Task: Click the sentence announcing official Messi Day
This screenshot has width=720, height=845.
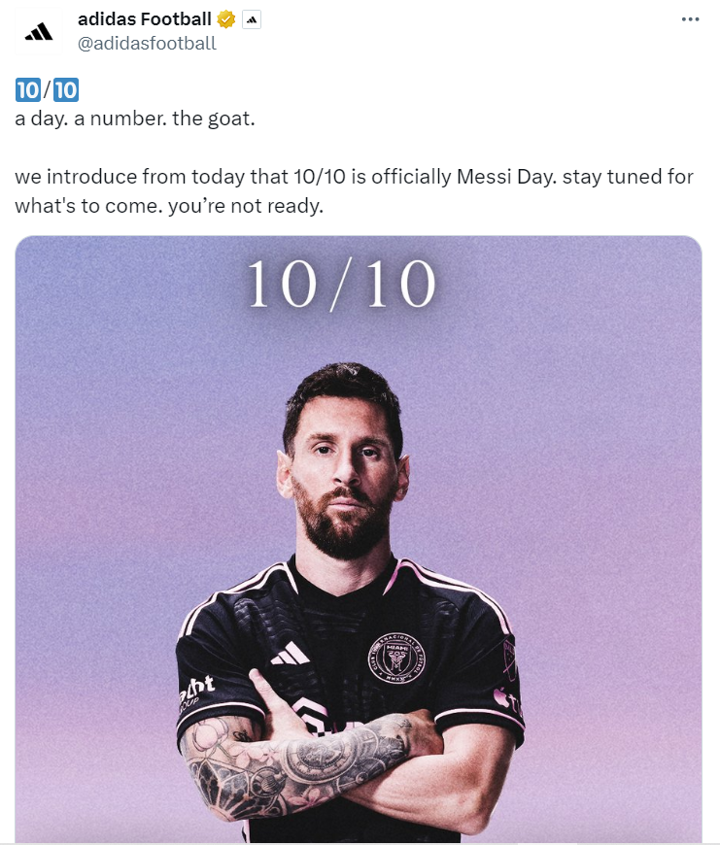Action: [354, 177]
